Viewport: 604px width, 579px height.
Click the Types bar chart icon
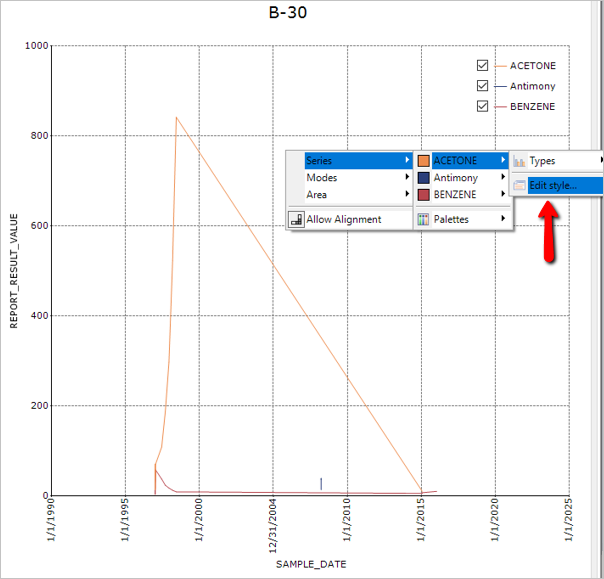click(x=519, y=161)
